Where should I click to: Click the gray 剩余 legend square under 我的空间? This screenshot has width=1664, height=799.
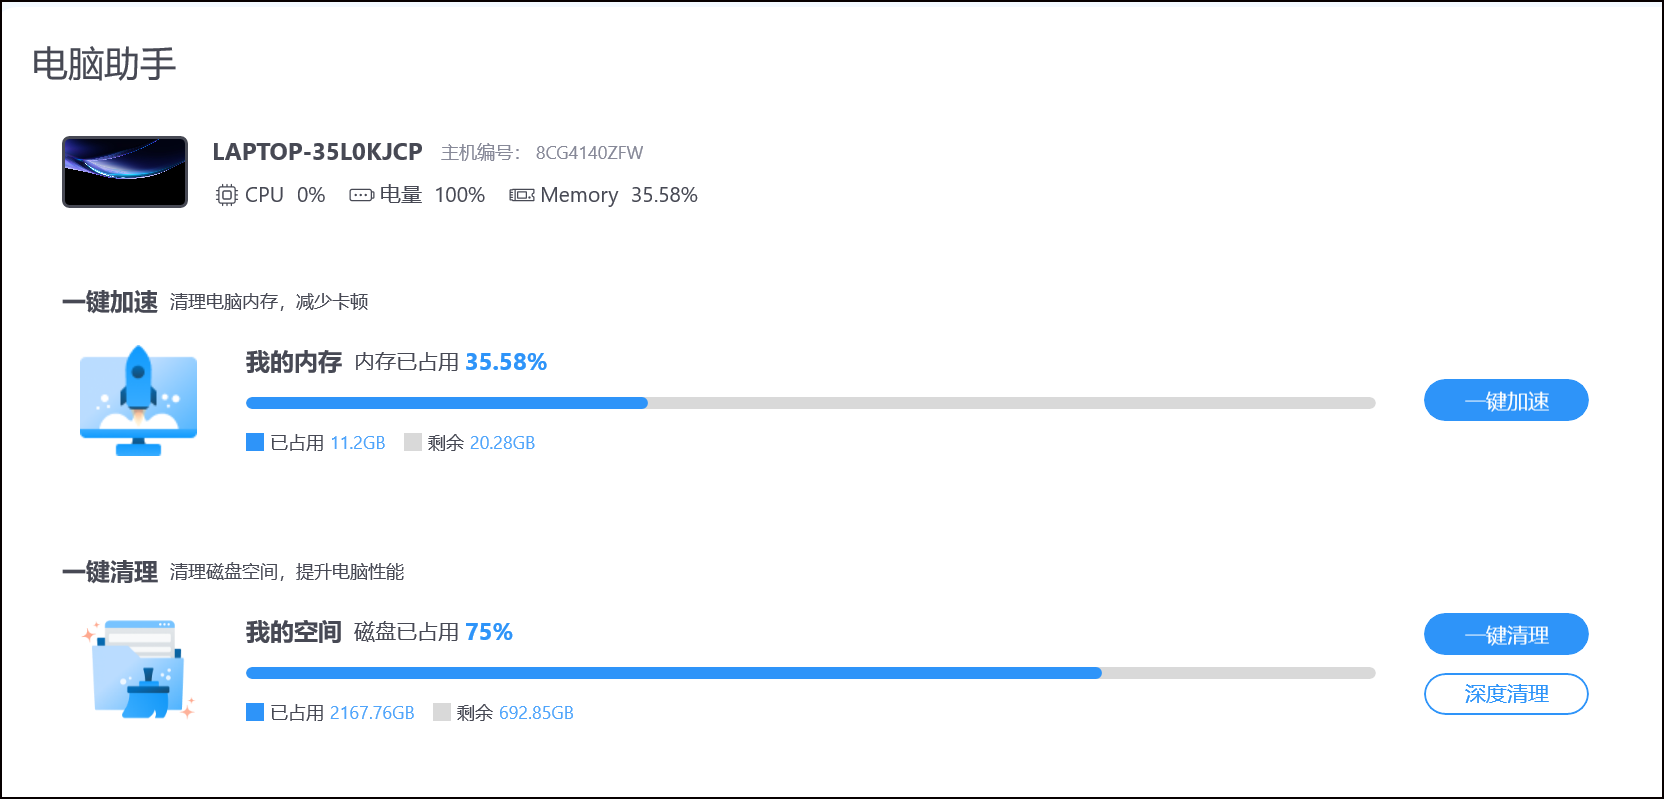click(x=441, y=712)
